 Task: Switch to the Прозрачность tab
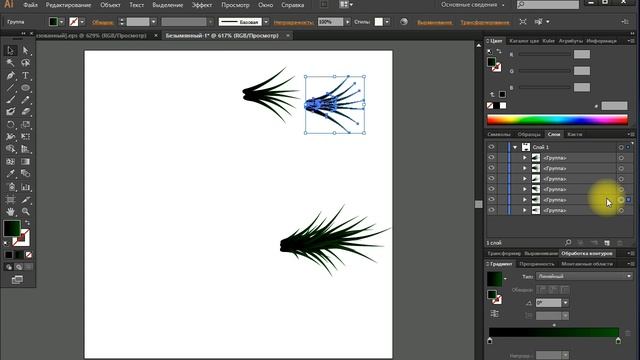[537, 264]
